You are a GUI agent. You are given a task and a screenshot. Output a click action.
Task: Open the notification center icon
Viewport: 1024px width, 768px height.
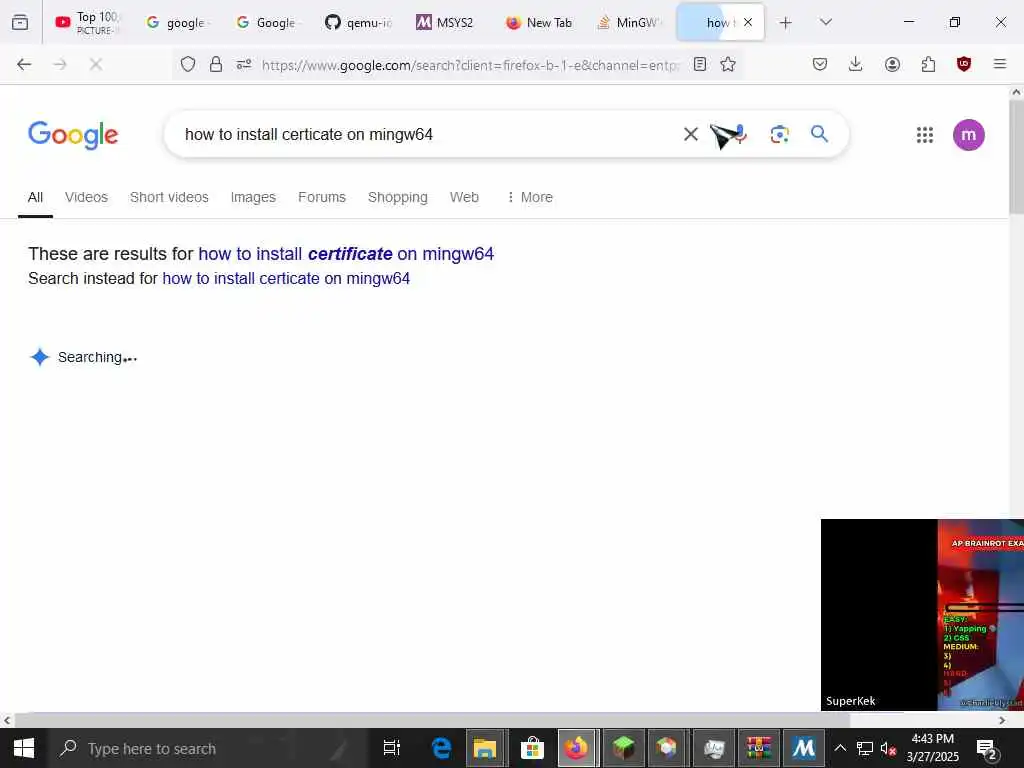[986, 748]
